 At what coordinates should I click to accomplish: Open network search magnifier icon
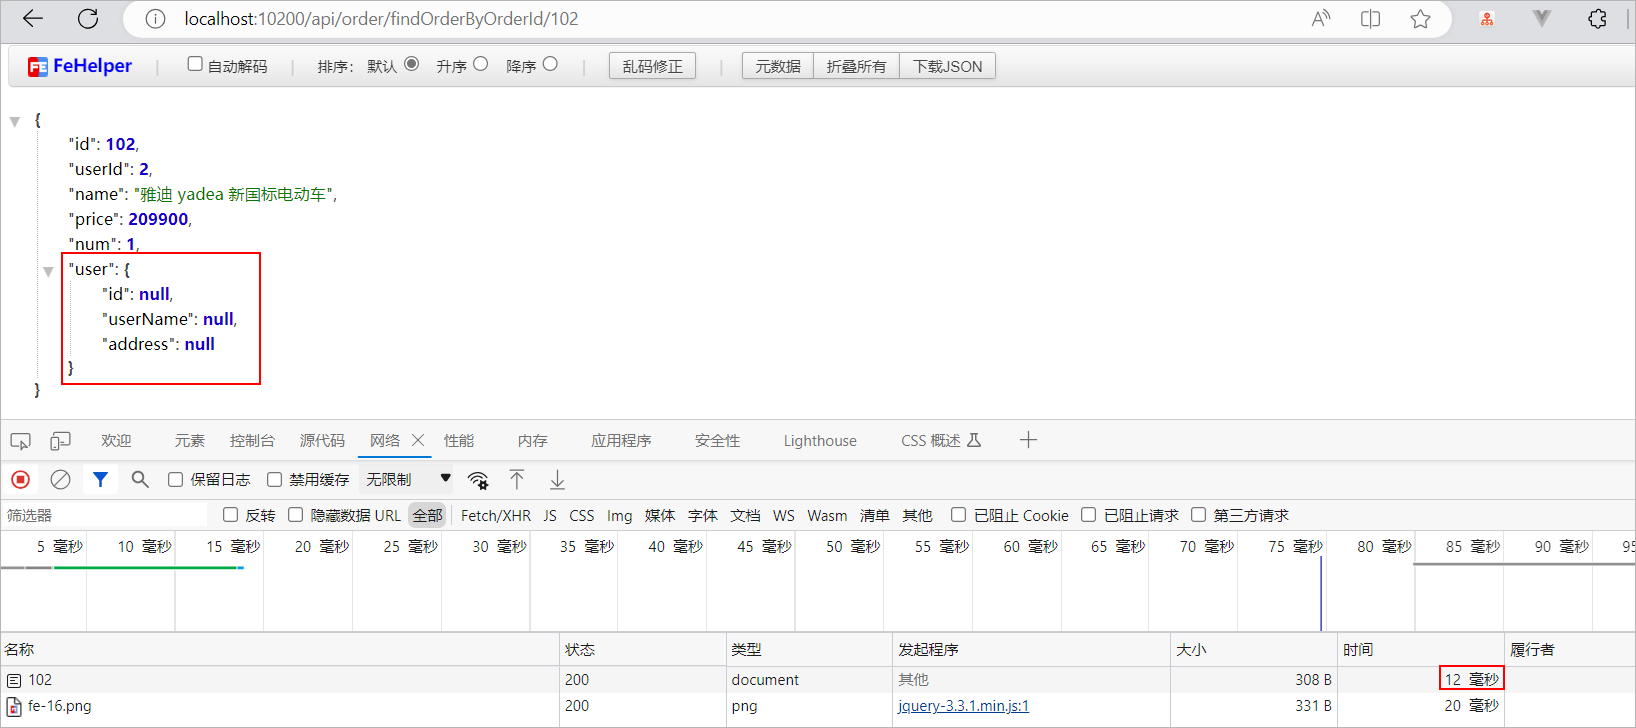[x=140, y=480]
